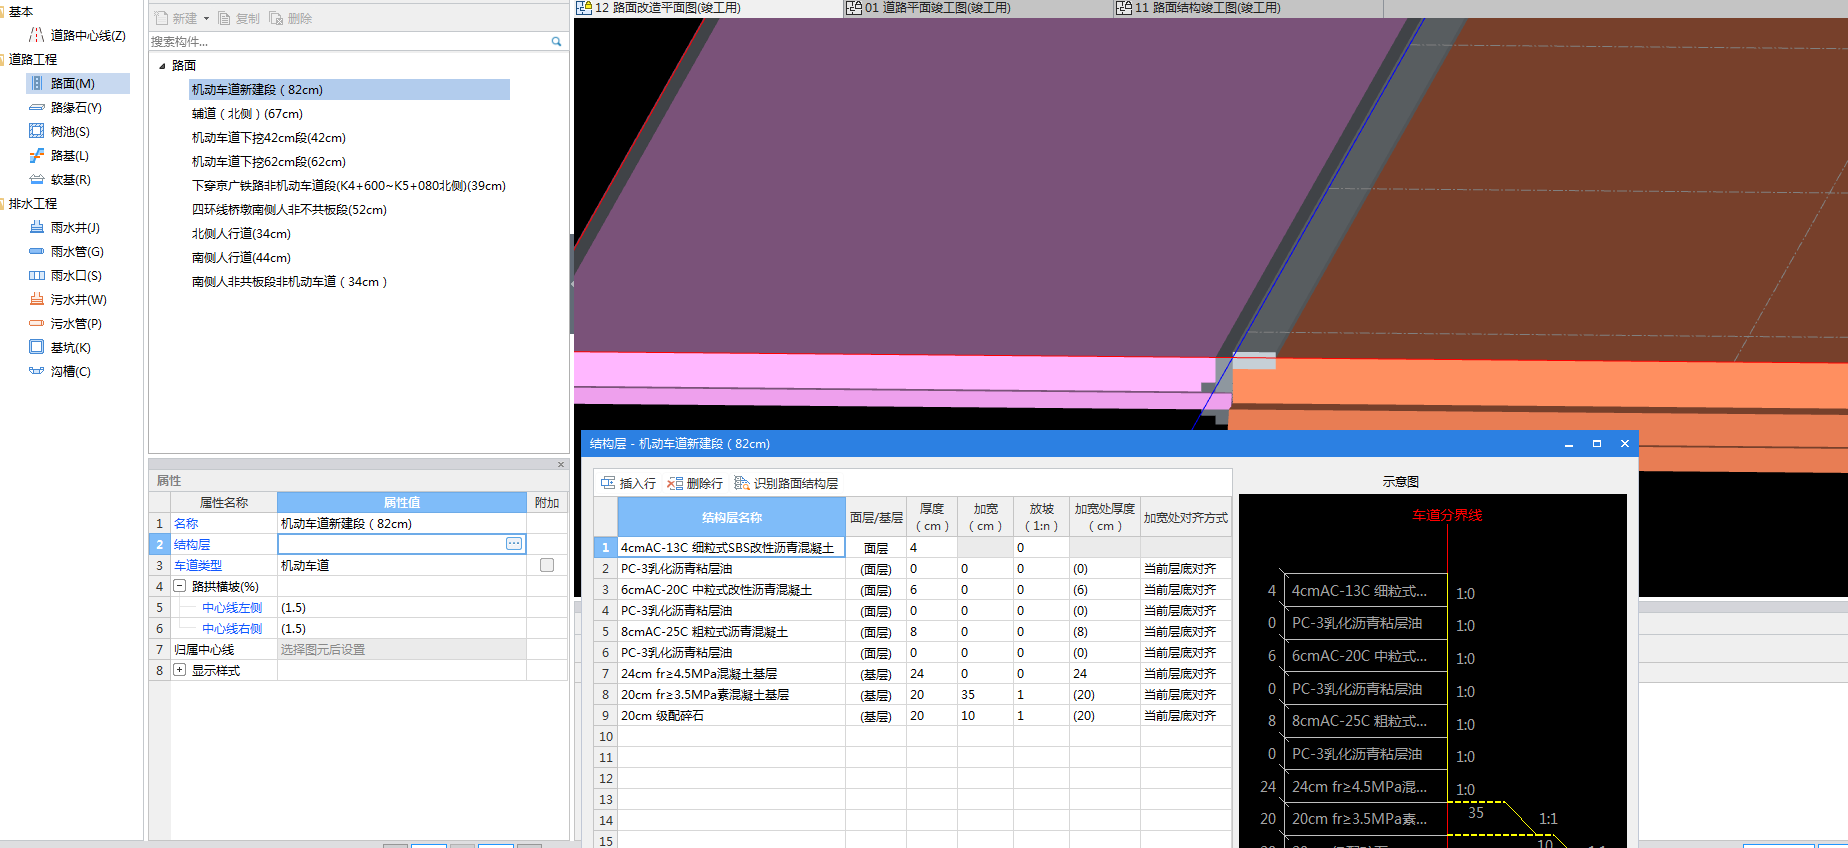Click search magnifier icon in component search
1848x848 pixels.
[556, 41]
